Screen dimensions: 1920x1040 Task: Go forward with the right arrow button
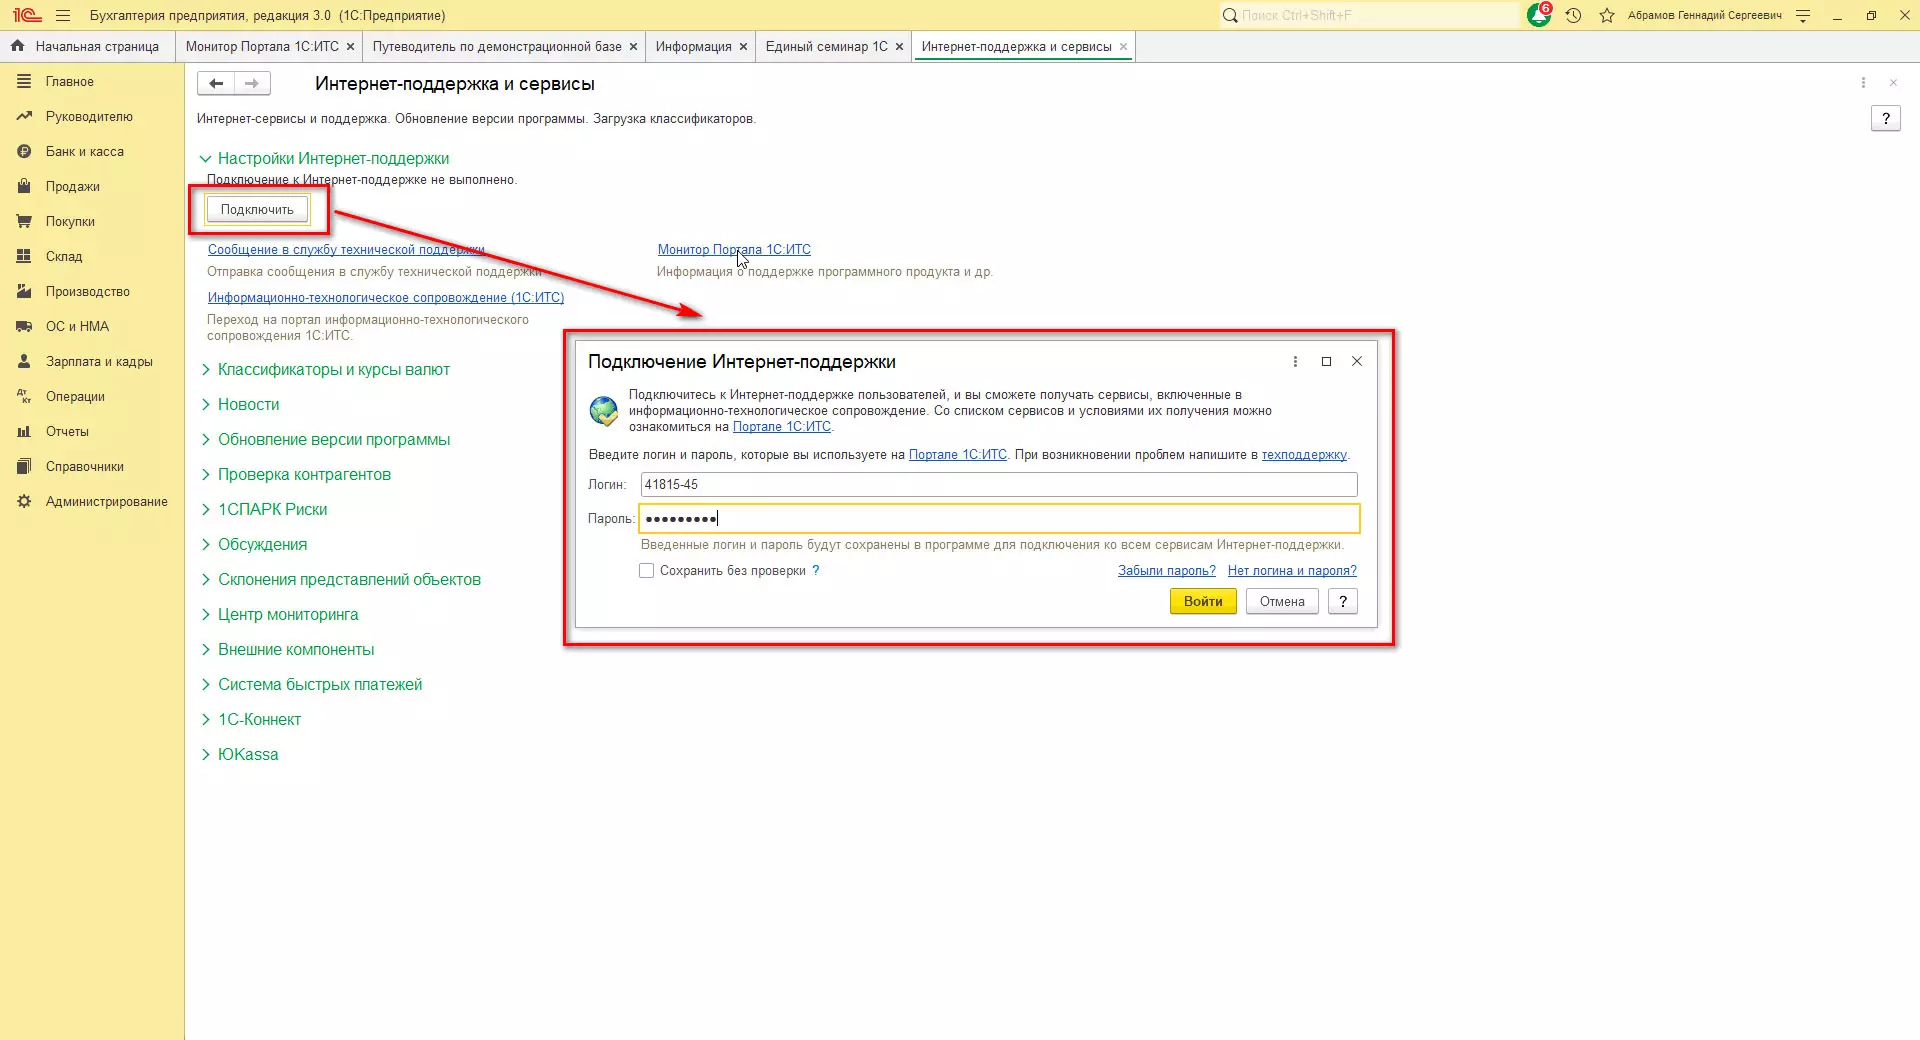(252, 83)
